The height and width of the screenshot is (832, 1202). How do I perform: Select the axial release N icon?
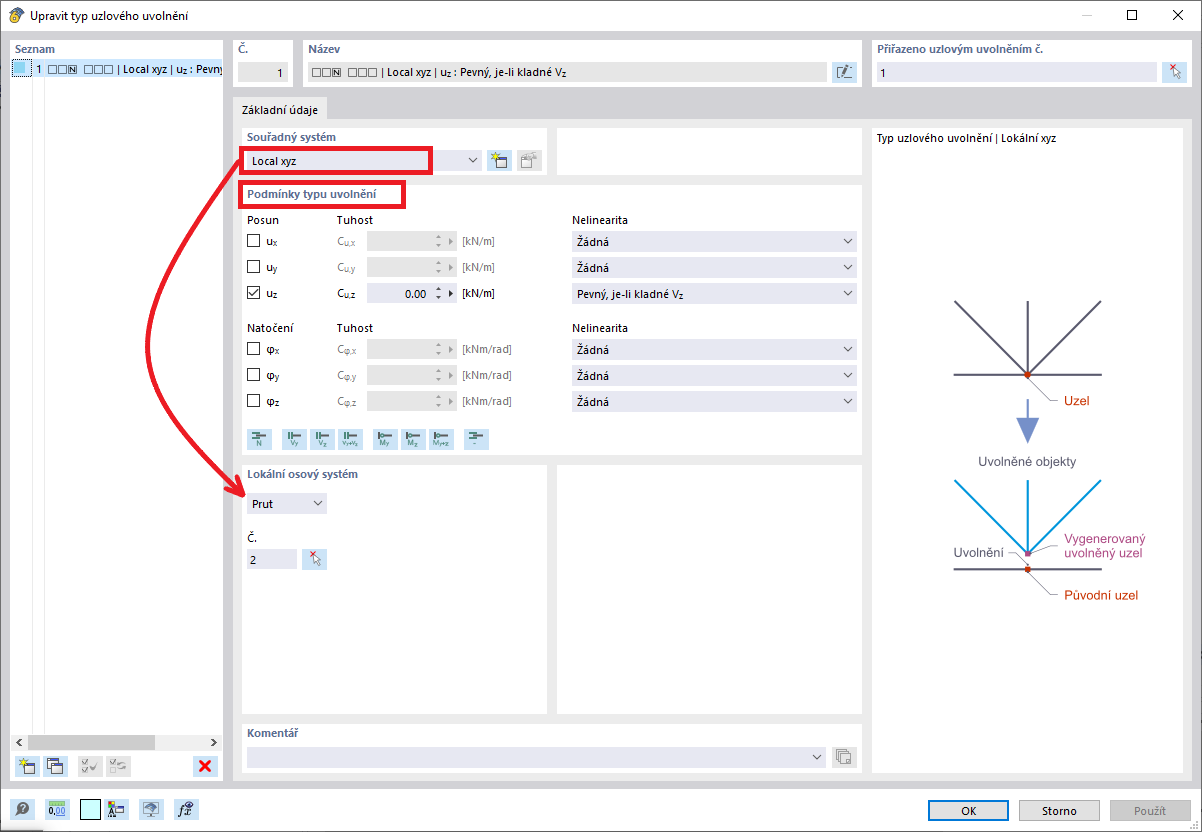tap(259, 438)
